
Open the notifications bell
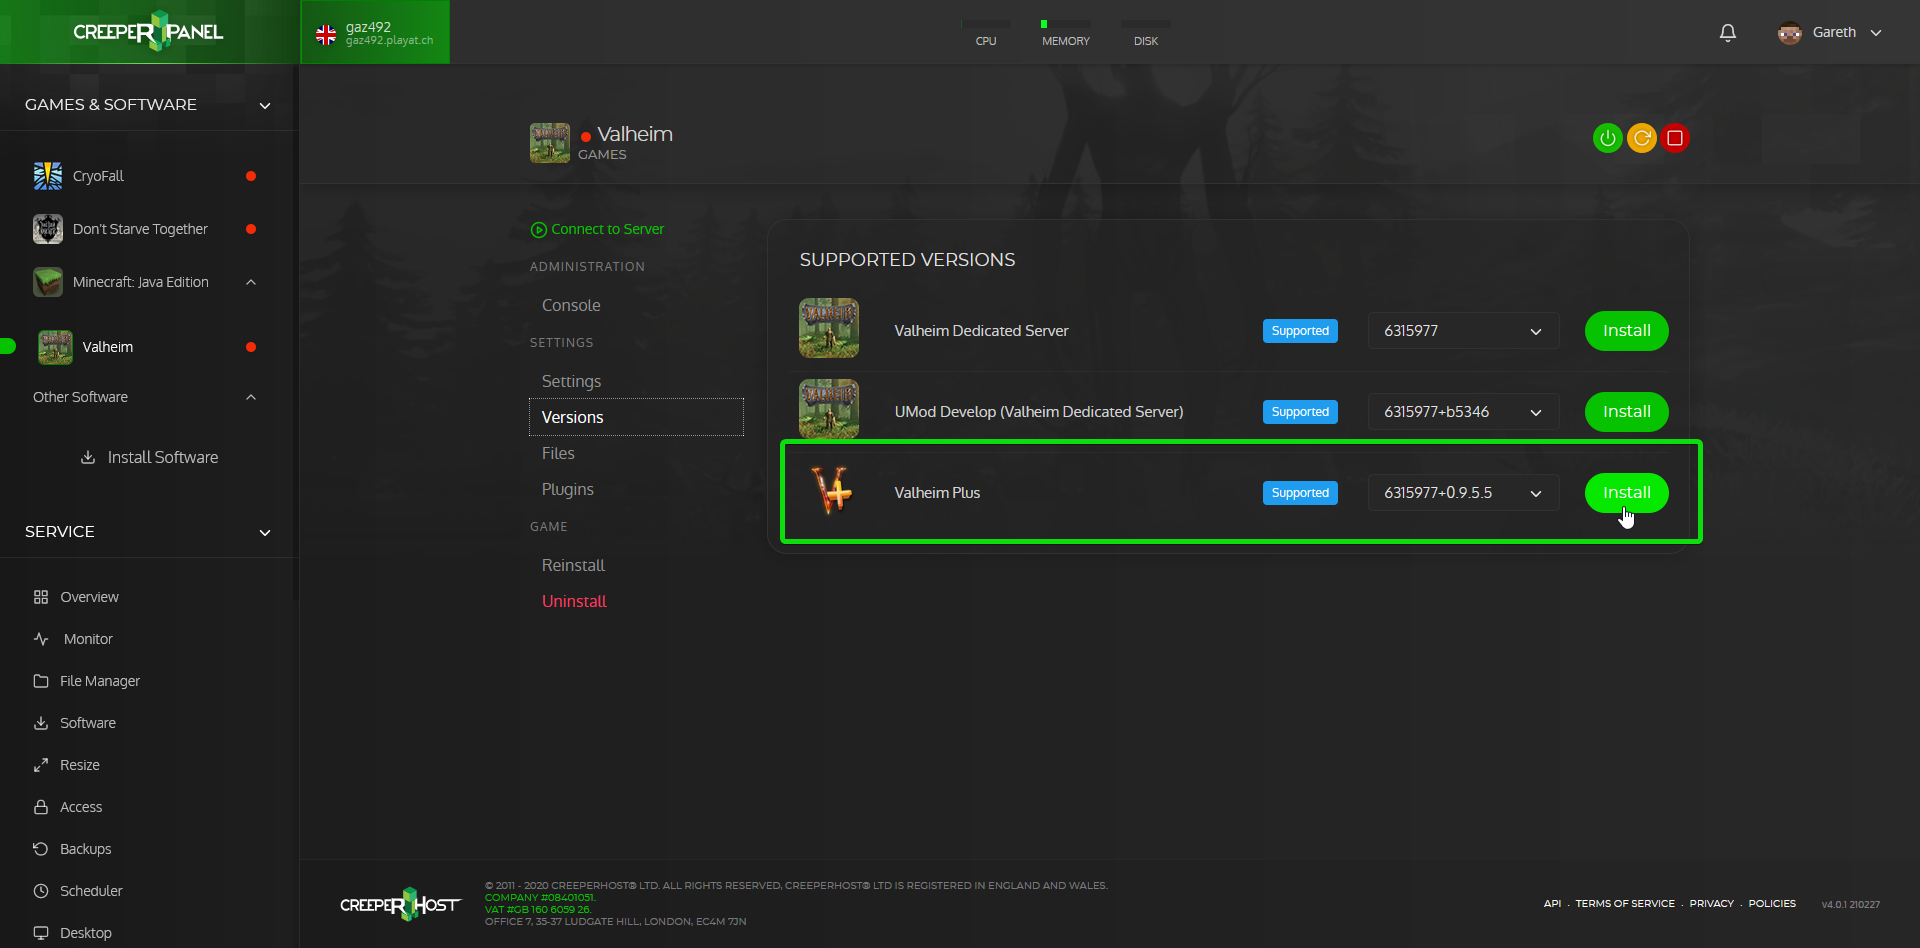(1727, 33)
